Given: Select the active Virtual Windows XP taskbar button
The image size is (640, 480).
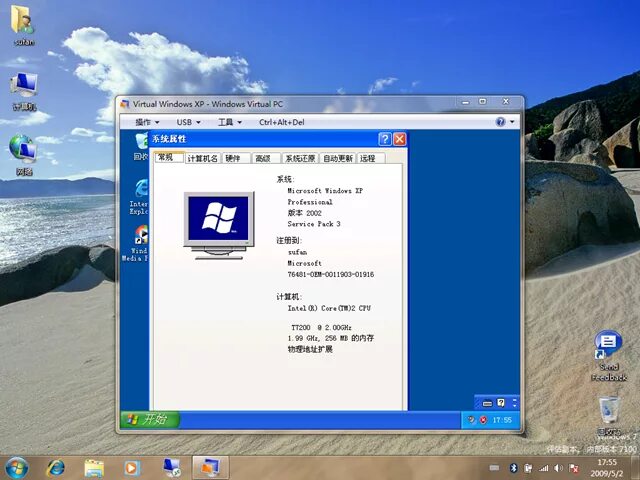Looking at the screenshot, I should tap(210, 467).
